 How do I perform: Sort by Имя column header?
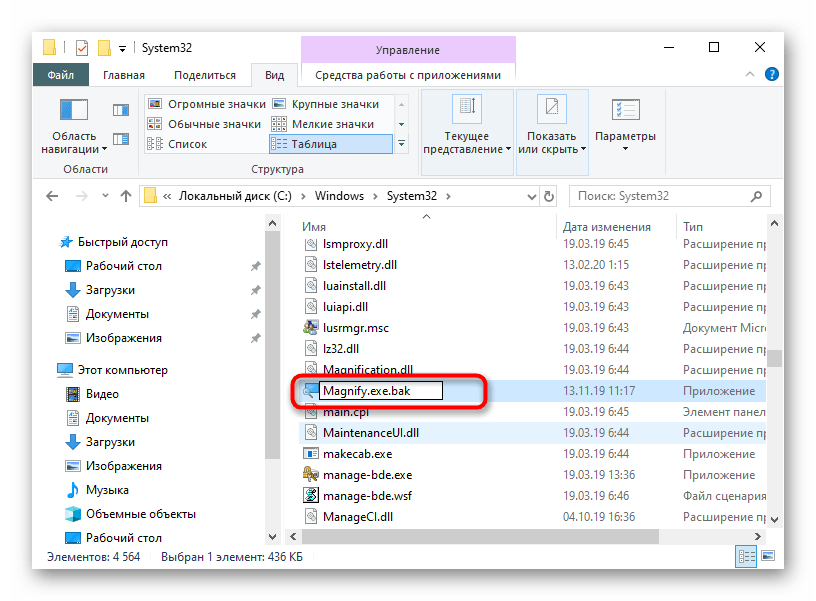click(314, 227)
